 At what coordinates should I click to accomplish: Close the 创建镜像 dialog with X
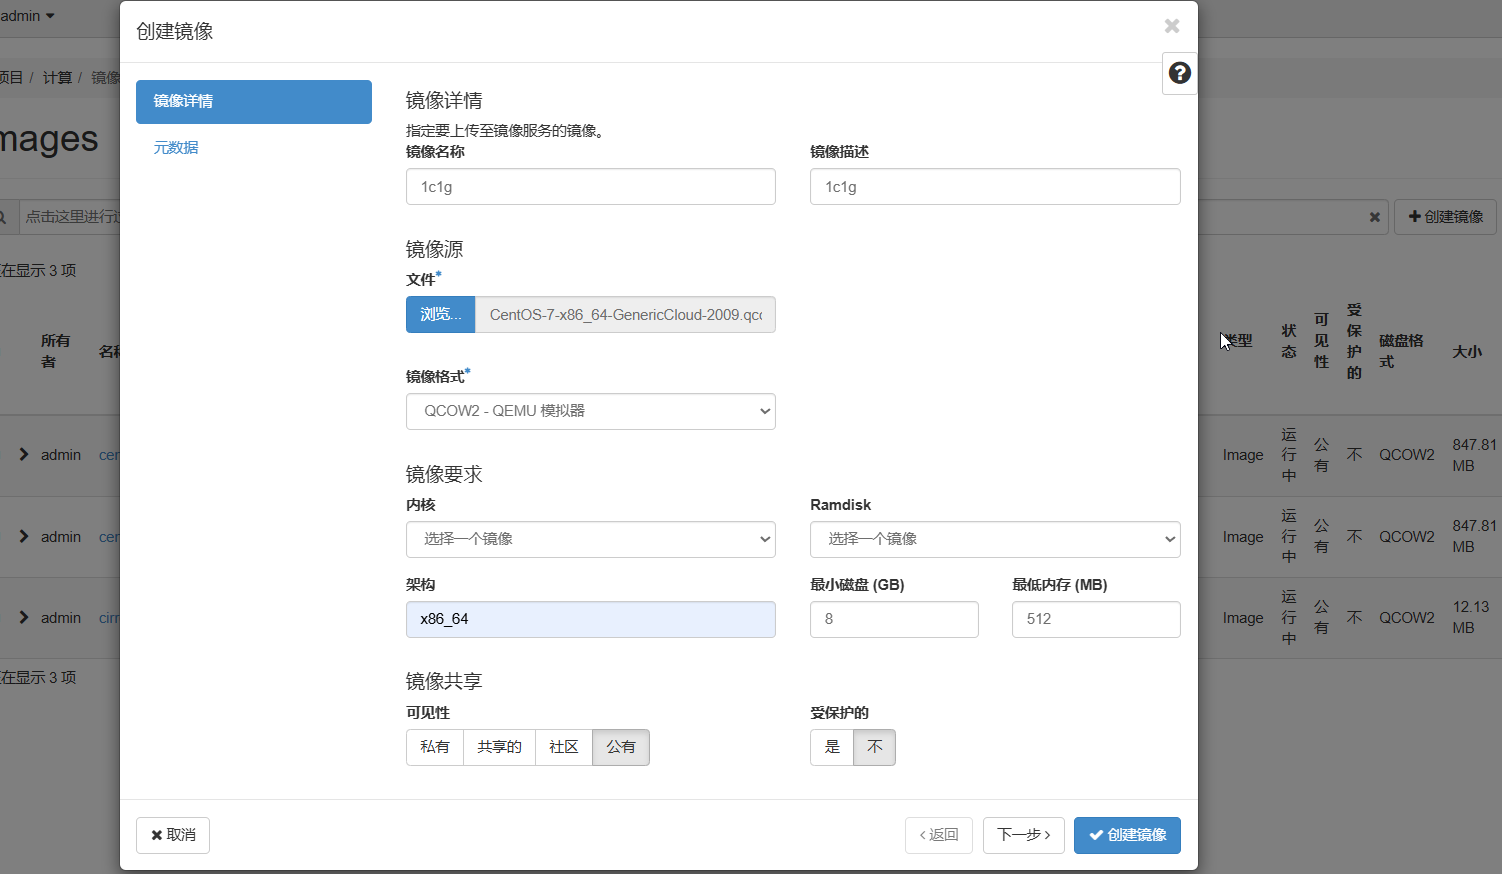point(1172,26)
